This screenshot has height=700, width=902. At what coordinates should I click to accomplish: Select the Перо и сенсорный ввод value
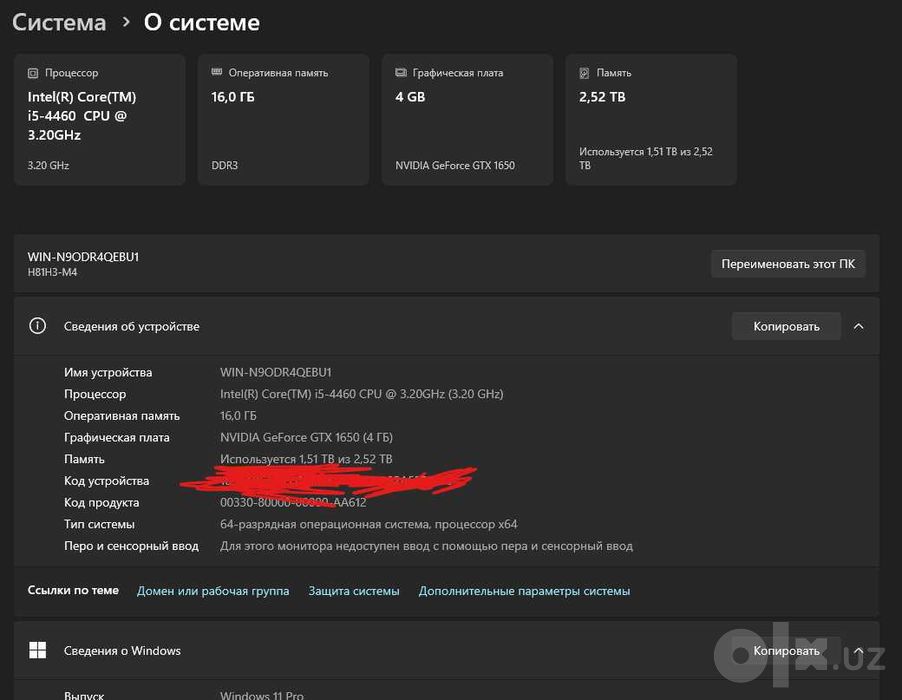tap(426, 546)
